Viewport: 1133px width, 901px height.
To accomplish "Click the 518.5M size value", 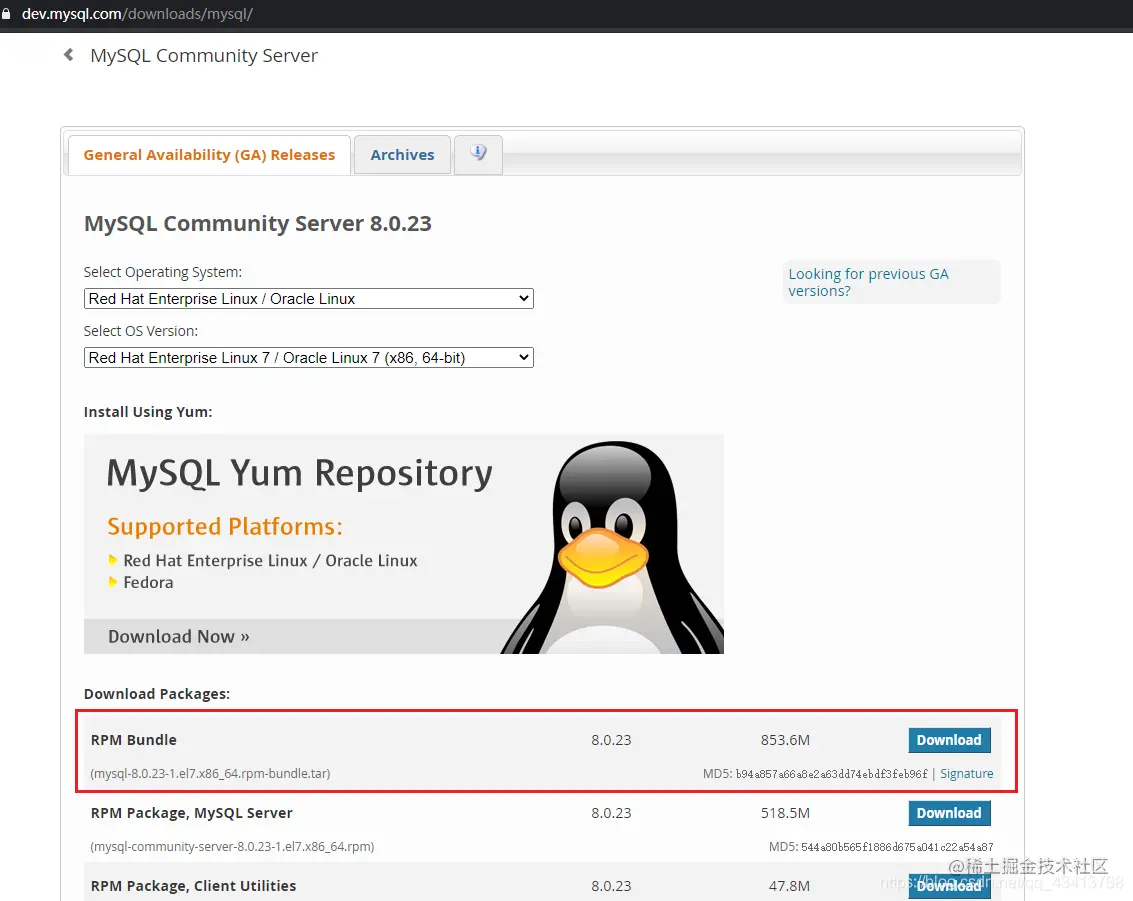I will click(x=785, y=813).
